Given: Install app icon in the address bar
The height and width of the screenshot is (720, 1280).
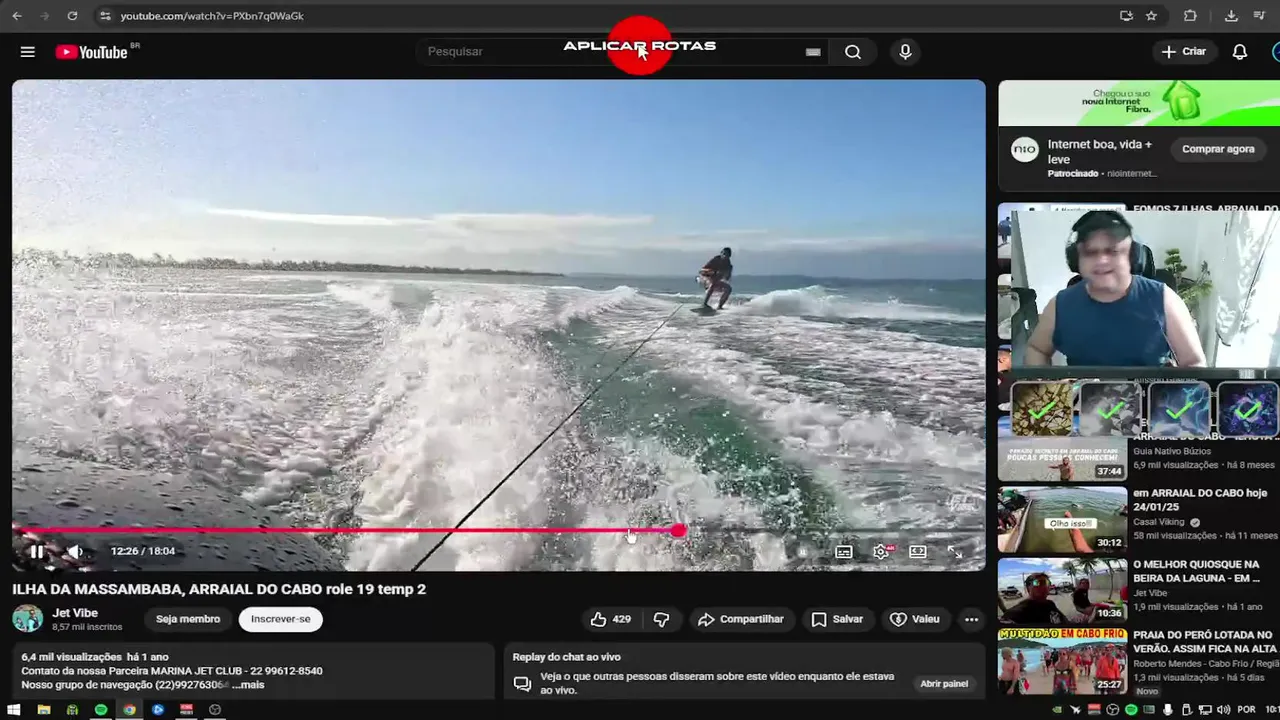Looking at the screenshot, I should 1126,16.
